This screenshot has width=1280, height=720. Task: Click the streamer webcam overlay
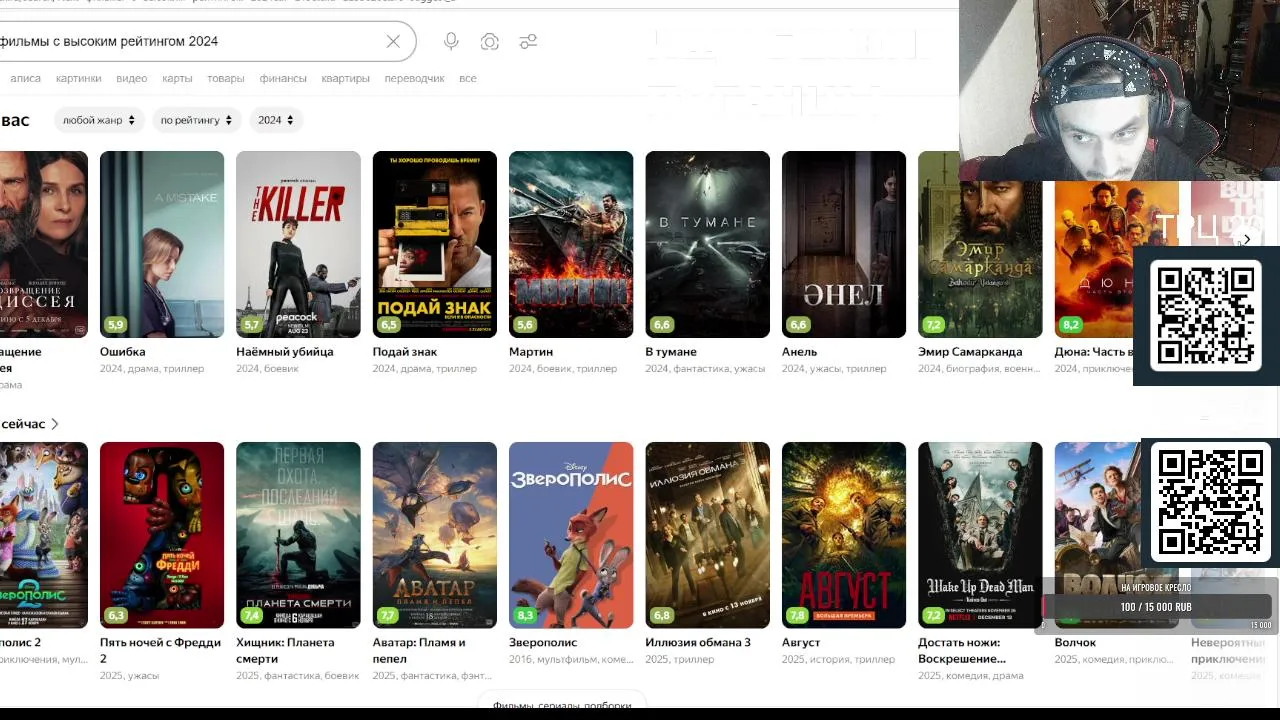(1119, 90)
